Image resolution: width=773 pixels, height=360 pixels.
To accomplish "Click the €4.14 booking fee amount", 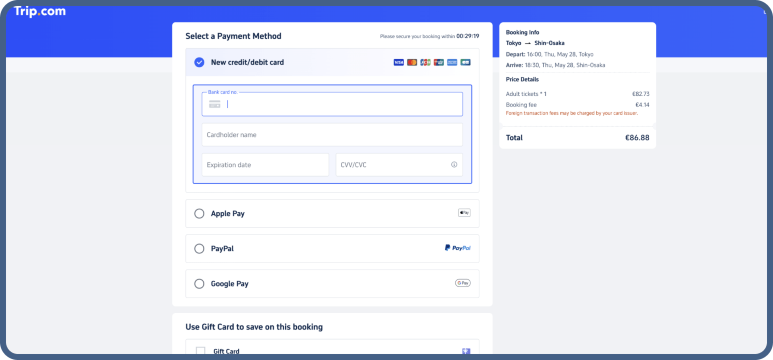I will pos(642,105).
